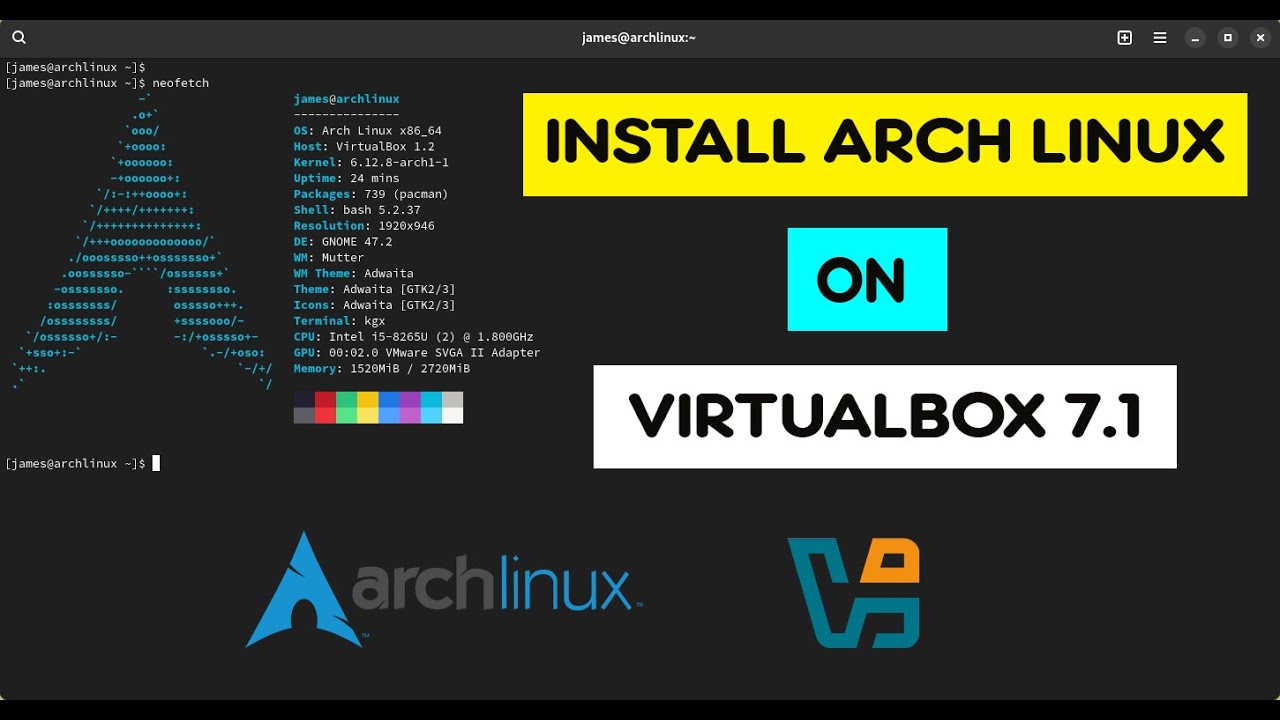Click the bottom prompt with the cursor block
Screen dimensions: 1280x720
click(83, 463)
